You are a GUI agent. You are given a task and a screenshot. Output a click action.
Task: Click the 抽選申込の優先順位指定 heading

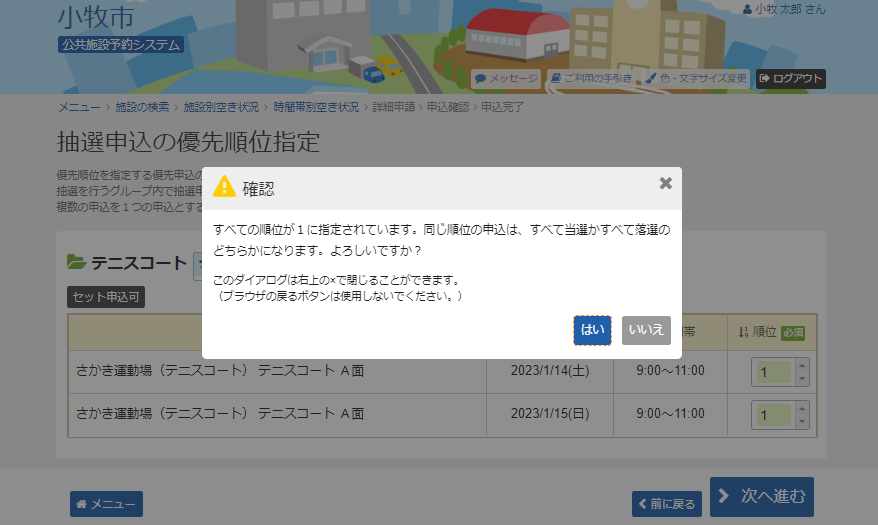pyautogui.click(x=188, y=142)
